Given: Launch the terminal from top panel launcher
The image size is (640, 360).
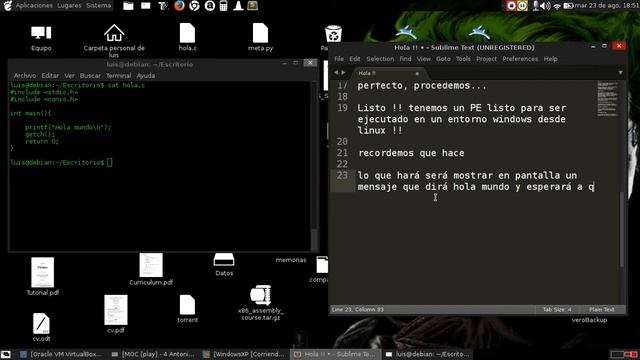Looking at the screenshot, I should (x=146, y=6).
